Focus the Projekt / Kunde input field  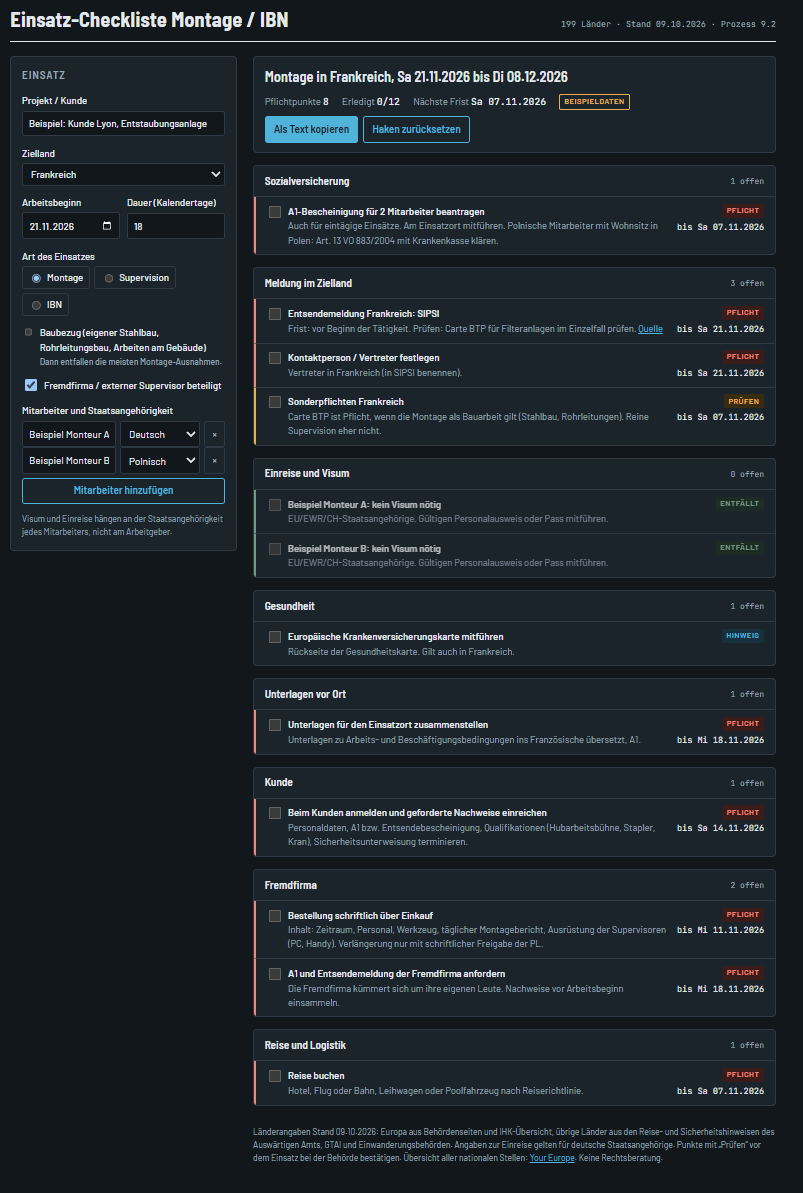123,123
